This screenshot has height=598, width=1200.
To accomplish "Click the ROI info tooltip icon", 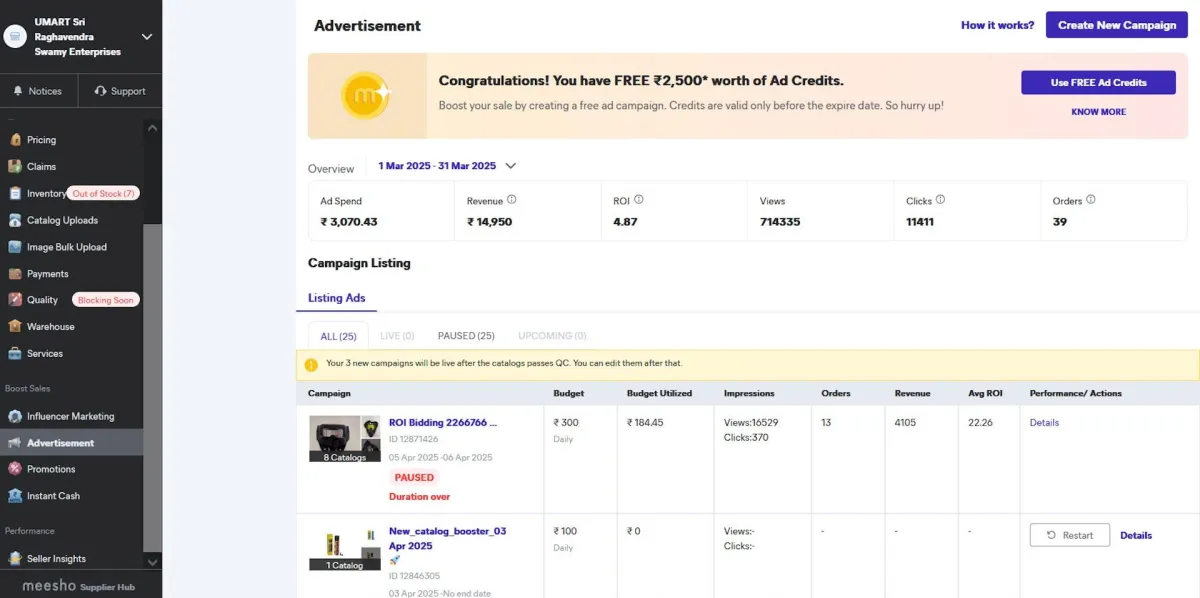I will [639, 200].
